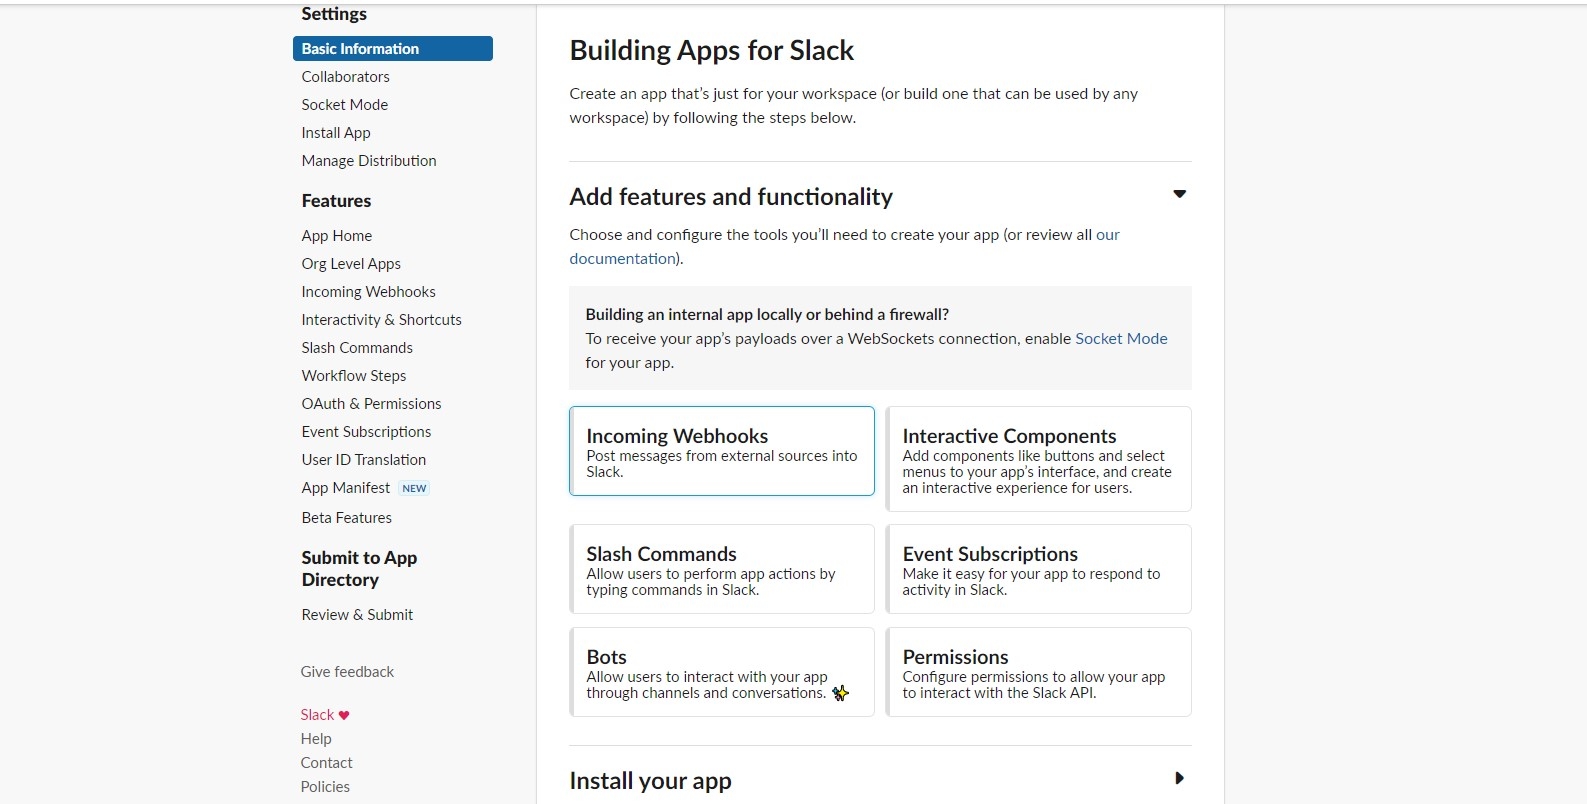This screenshot has height=804, width=1587.
Task: Choose the Incoming Webhooks feature card
Action: 722,451
